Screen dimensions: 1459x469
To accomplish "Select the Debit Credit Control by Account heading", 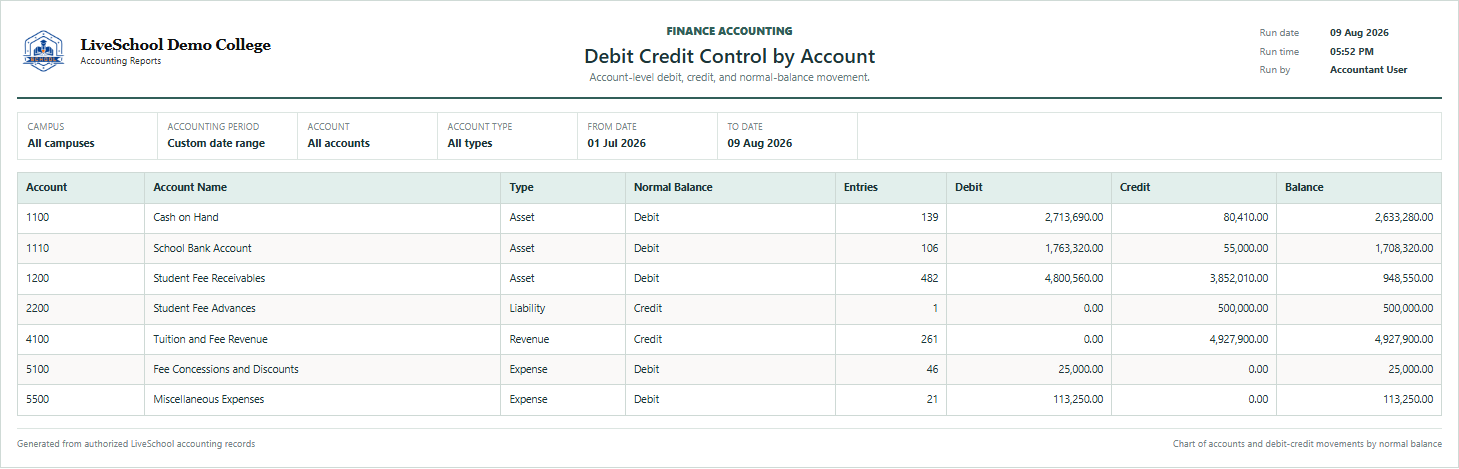I will pos(729,56).
